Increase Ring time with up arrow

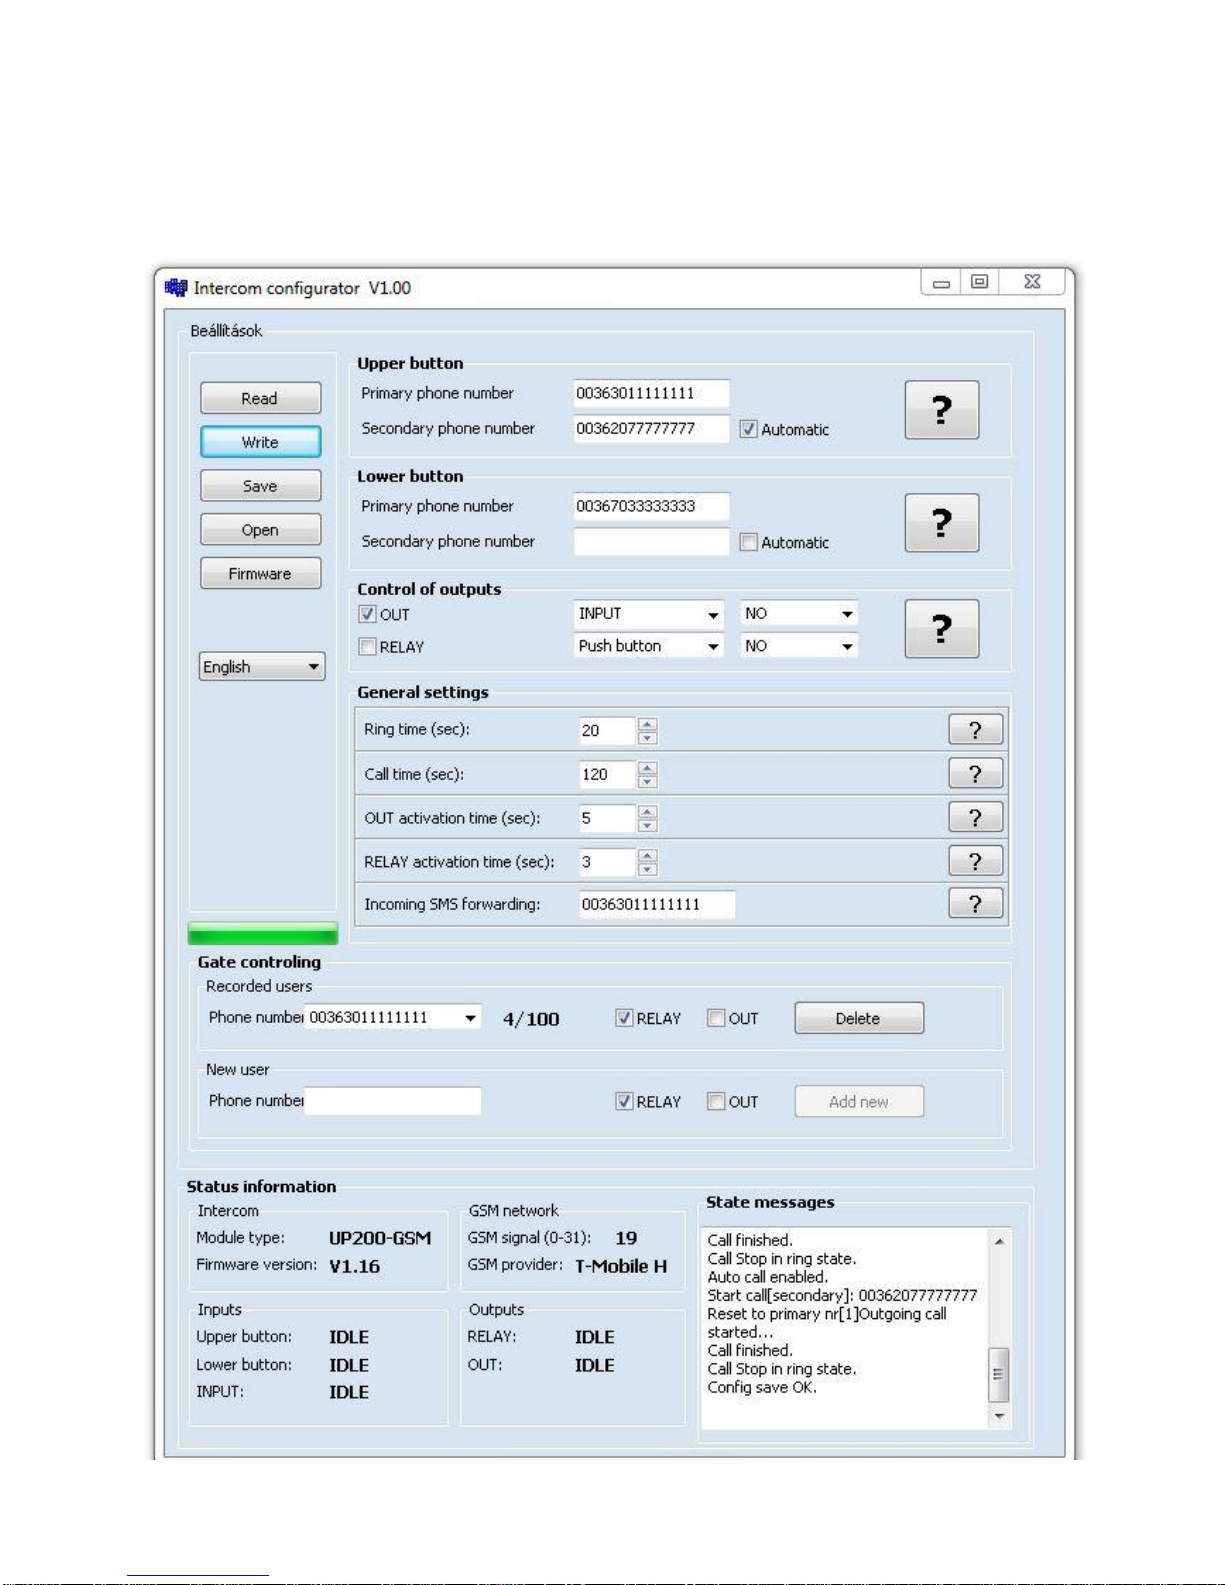tap(648, 724)
